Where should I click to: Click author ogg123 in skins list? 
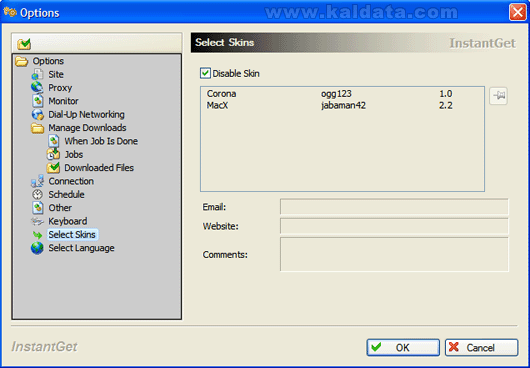pyautogui.click(x=336, y=94)
